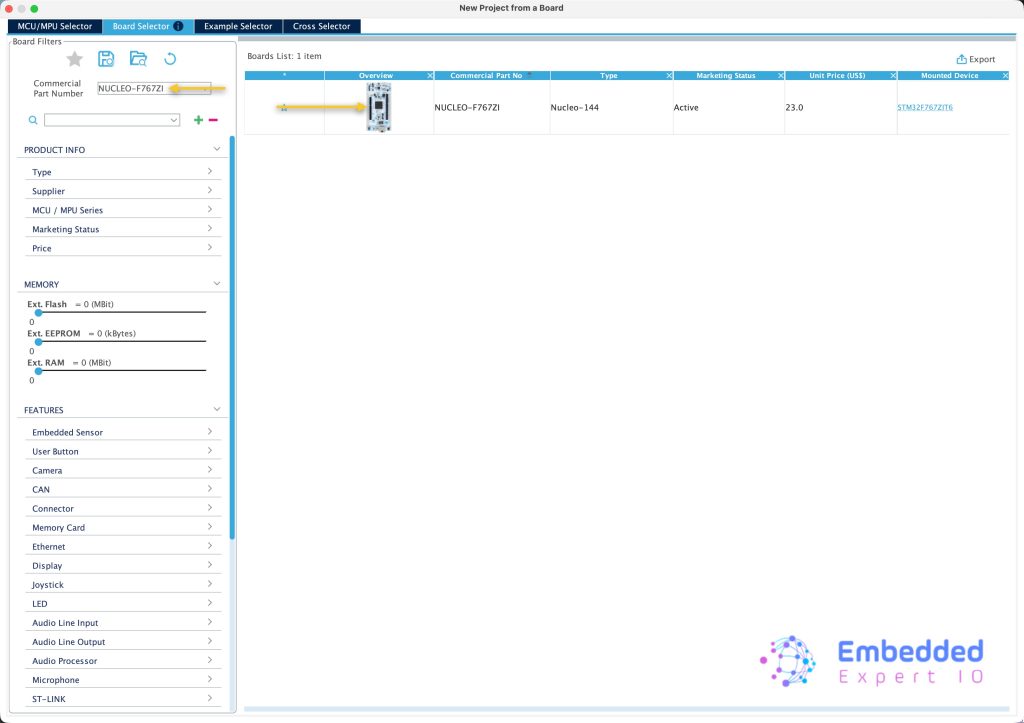Click the save search filter icon
1024x723 pixels.
pyautogui.click(x=106, y=59)
